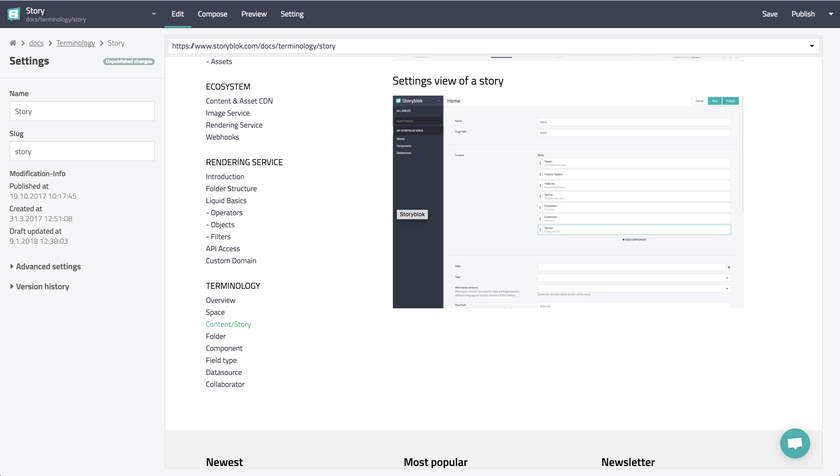
Task: Publish the story
Action: click(803, 14)
